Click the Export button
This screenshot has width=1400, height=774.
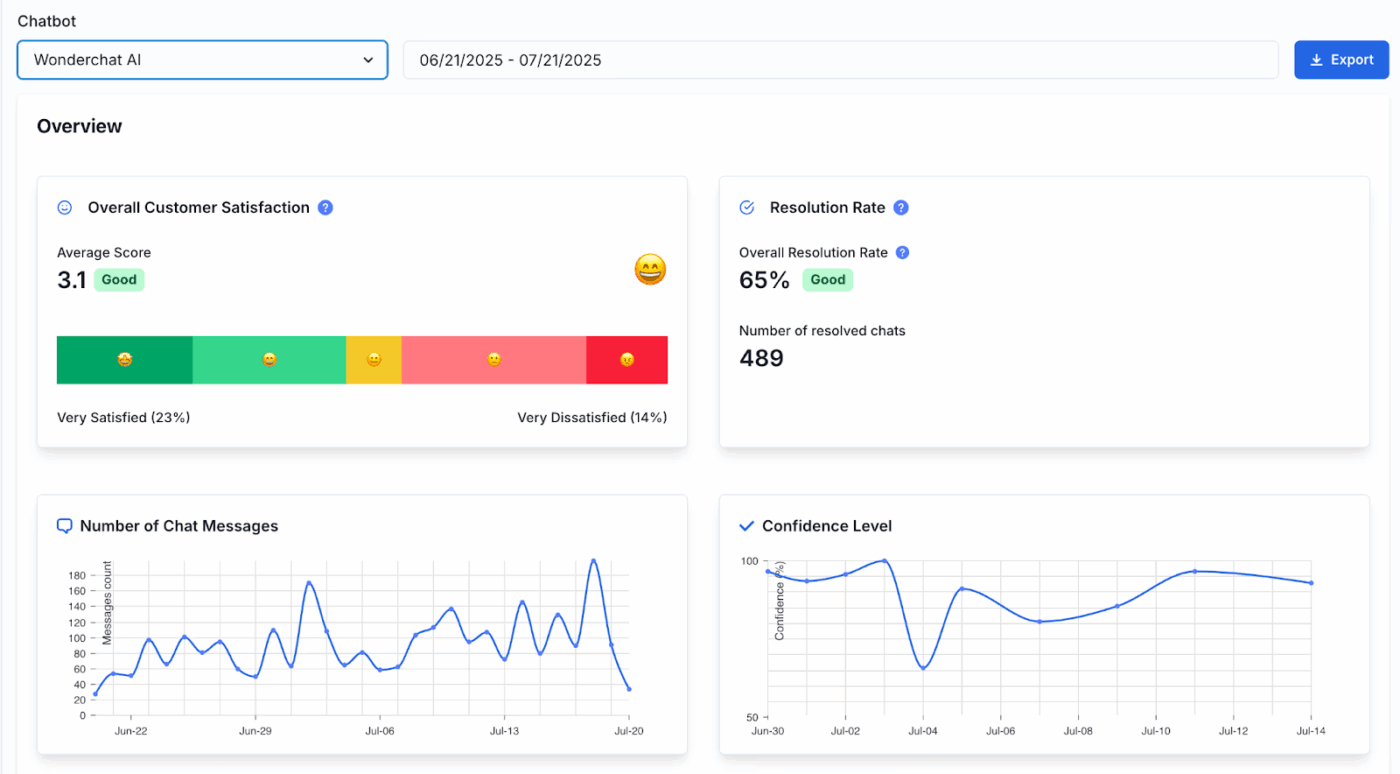(1341, 59)
